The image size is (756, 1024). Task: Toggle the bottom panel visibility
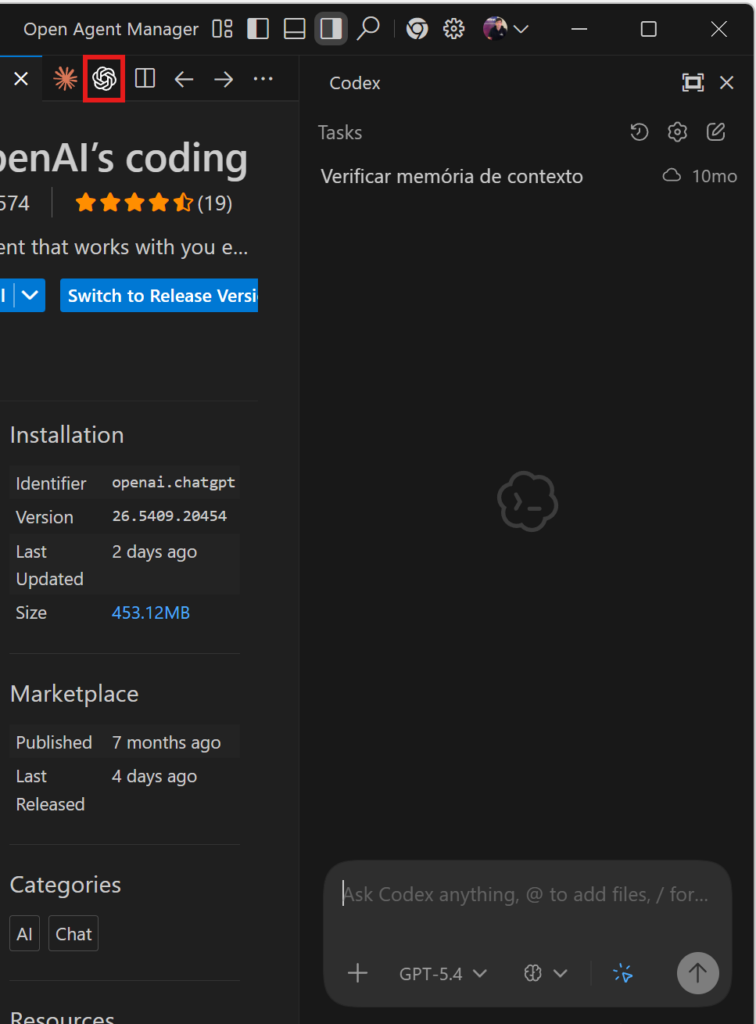(294, 29)
